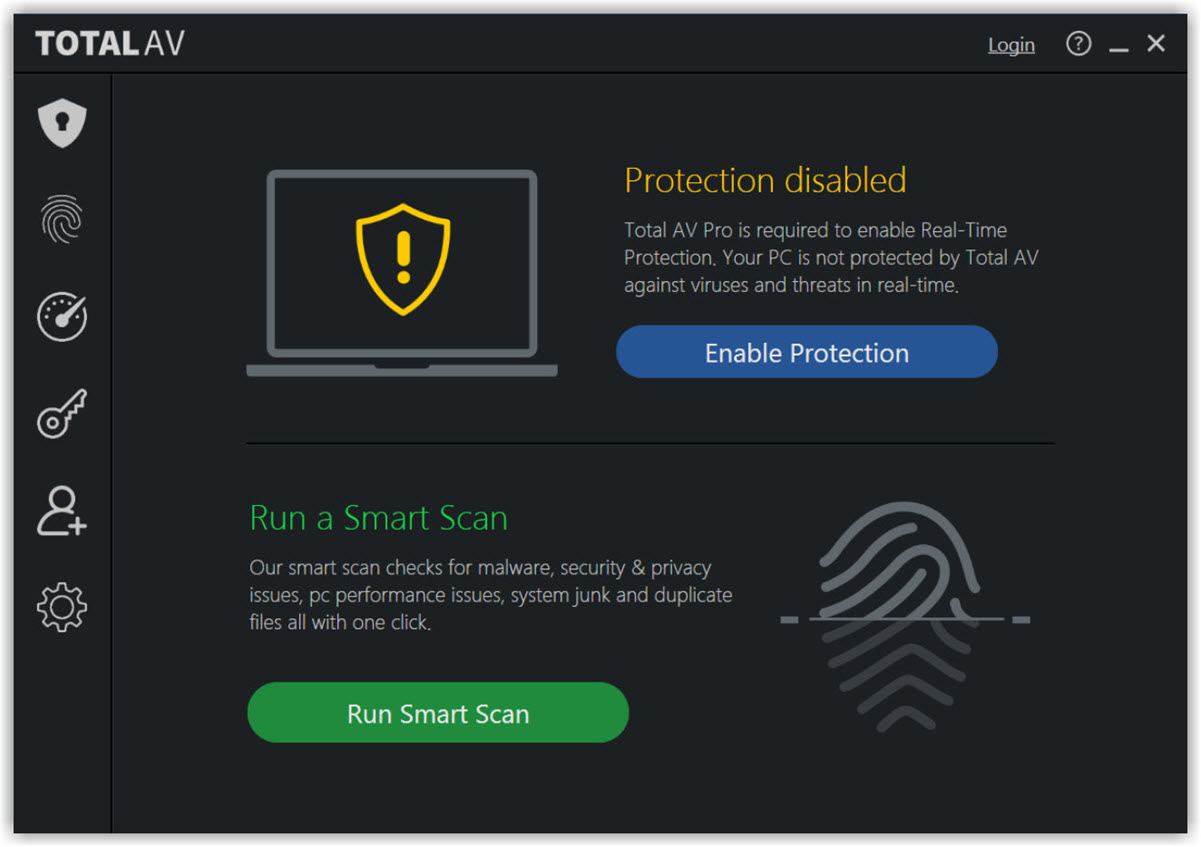Click the TOTAL AV logo
This screenshot has height=847, width=1201.
[x=110, y=44]
